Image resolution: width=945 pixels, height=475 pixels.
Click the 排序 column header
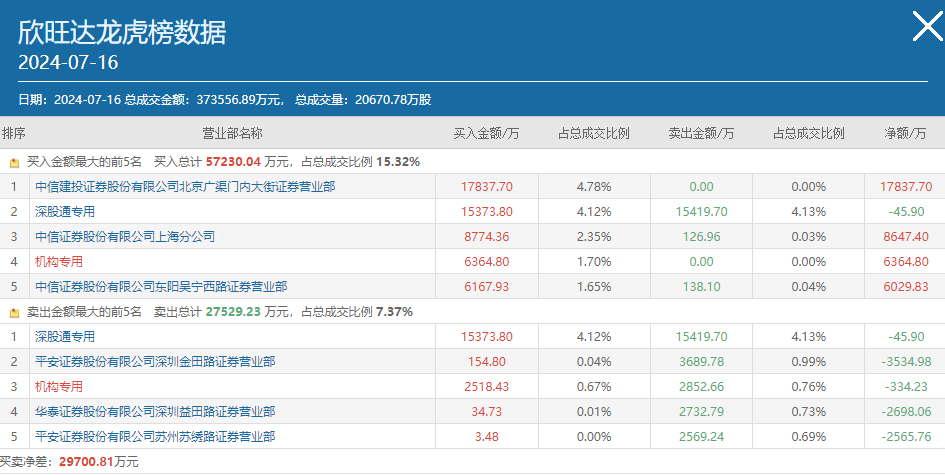(x=14, y=133)
